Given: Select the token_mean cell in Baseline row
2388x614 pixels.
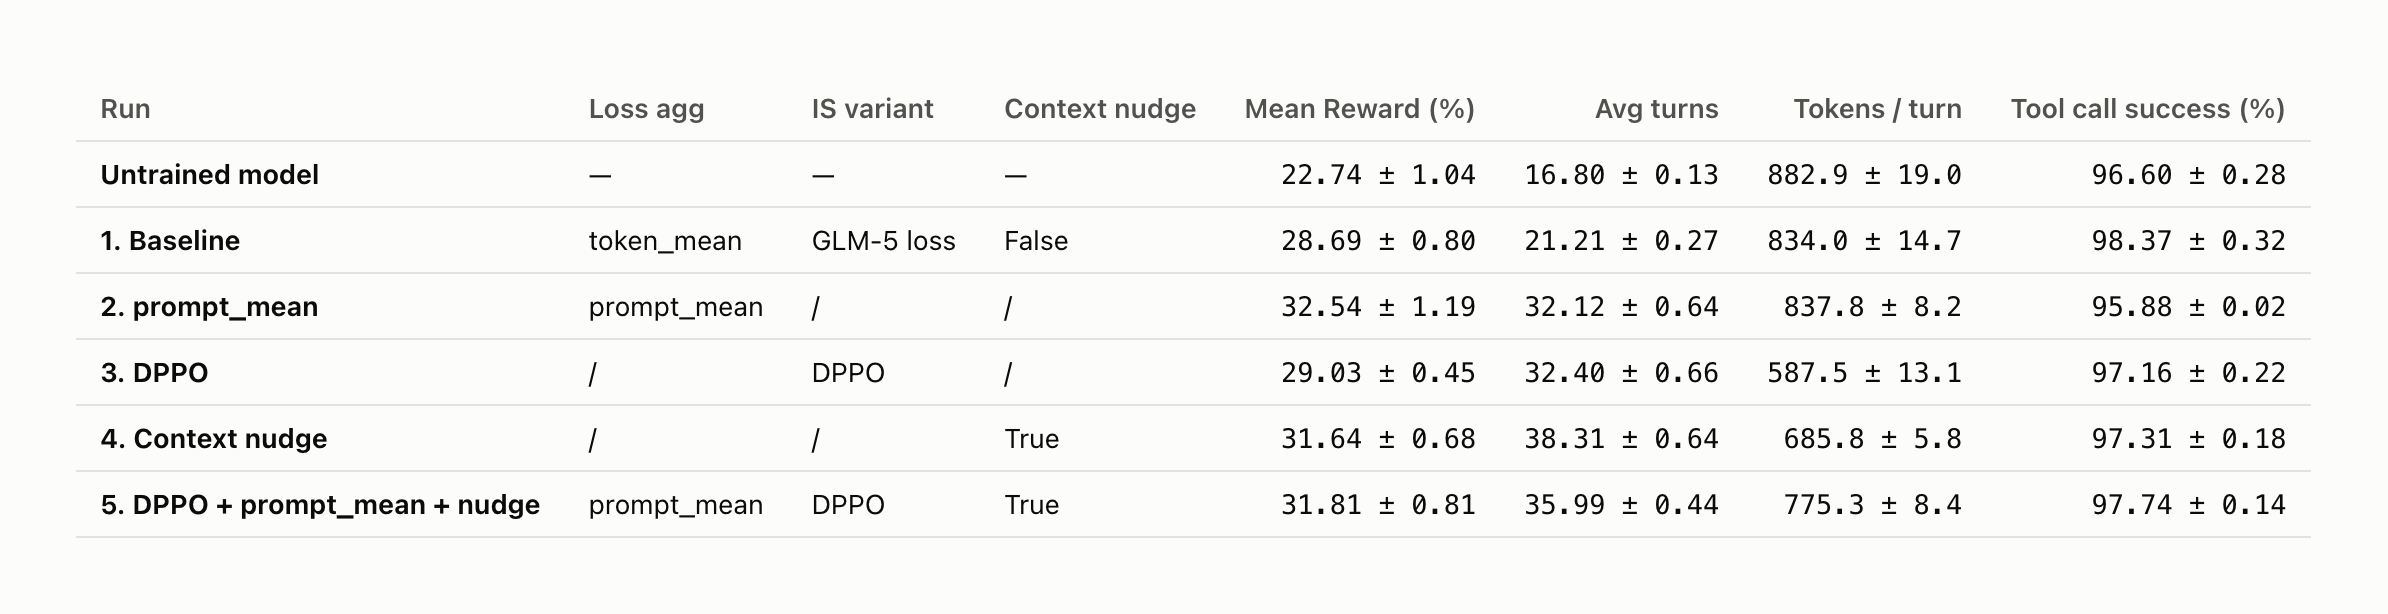Looking at the screenshot, I should pyautogui.click(x=665, y=241).
